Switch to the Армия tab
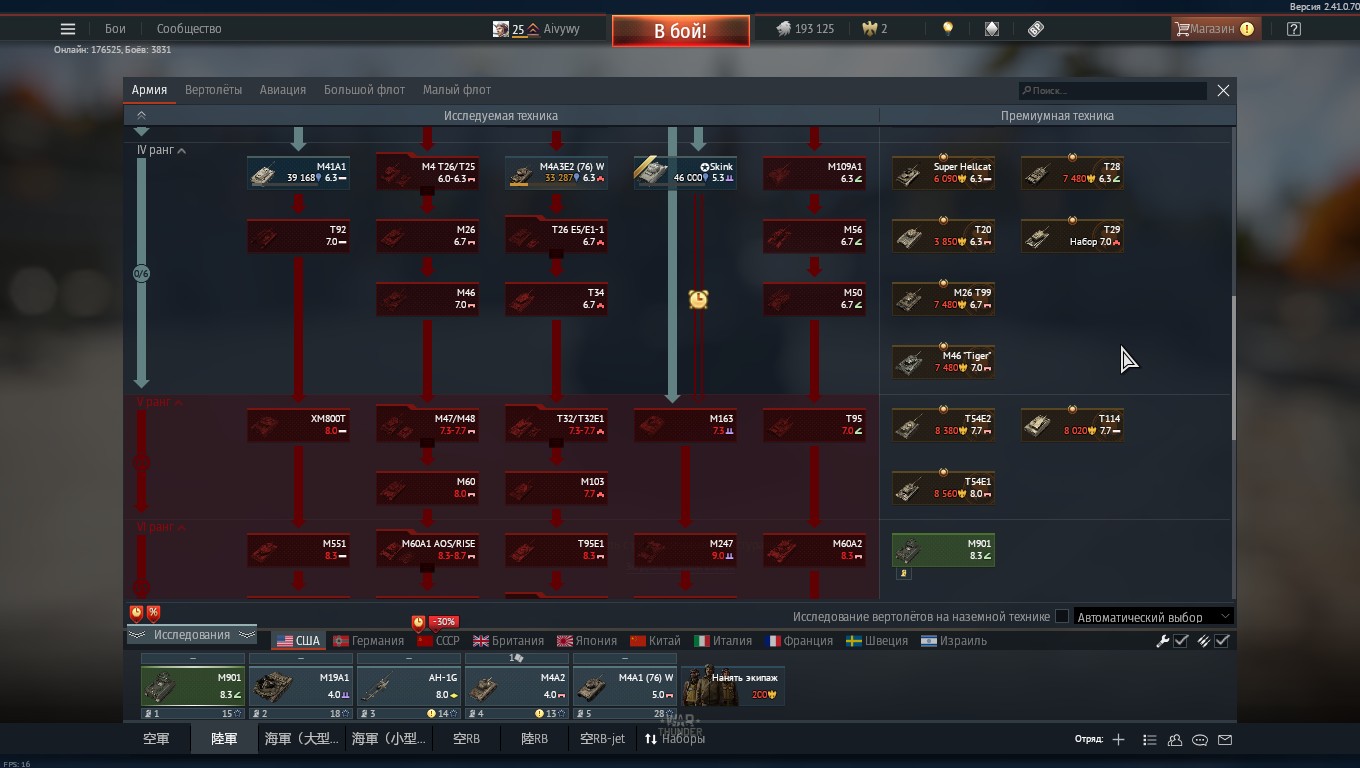This screenshot has height=768, width=1360. [x=149, y=90]
